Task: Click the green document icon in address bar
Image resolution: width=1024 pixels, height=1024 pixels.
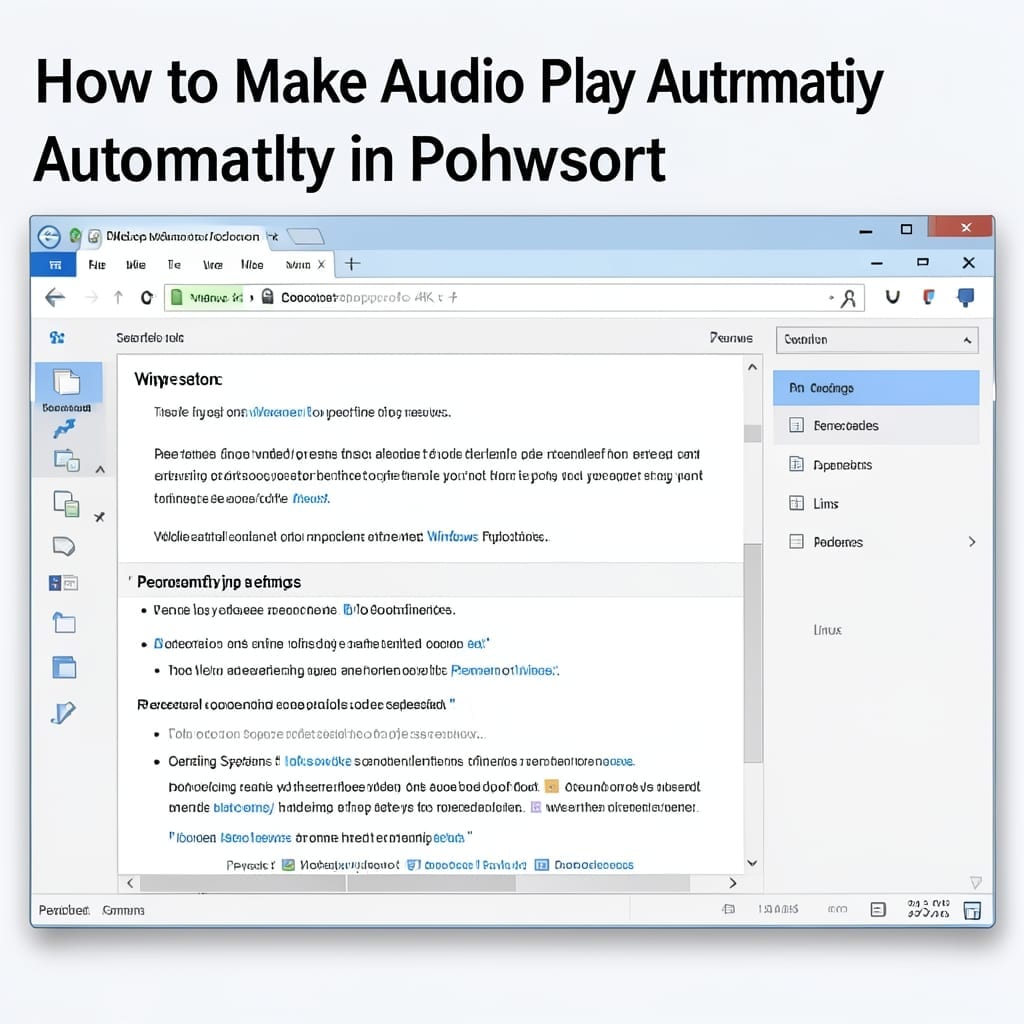Action: [x=176, y=298]
